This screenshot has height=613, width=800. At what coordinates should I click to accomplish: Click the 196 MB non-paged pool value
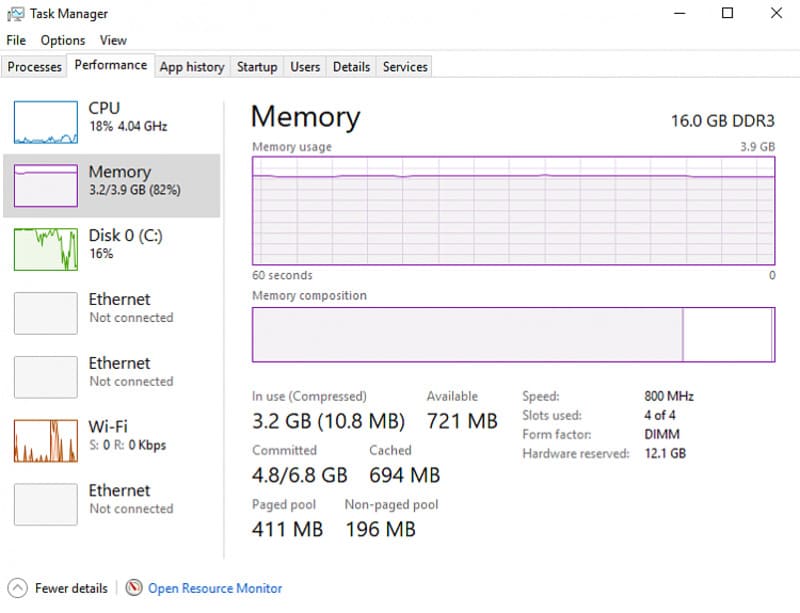[x=381, y=529]
